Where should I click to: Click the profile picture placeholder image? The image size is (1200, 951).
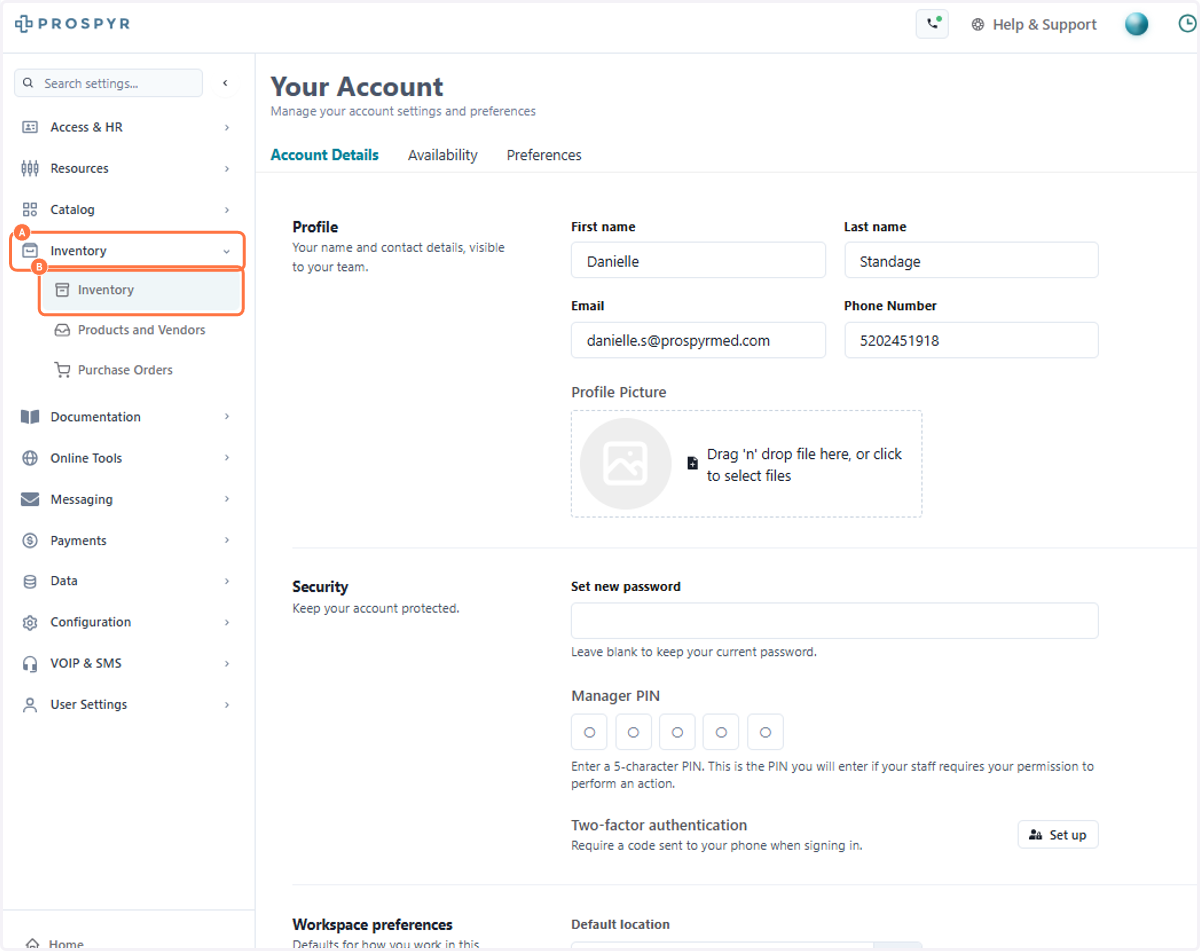[626, 464]
